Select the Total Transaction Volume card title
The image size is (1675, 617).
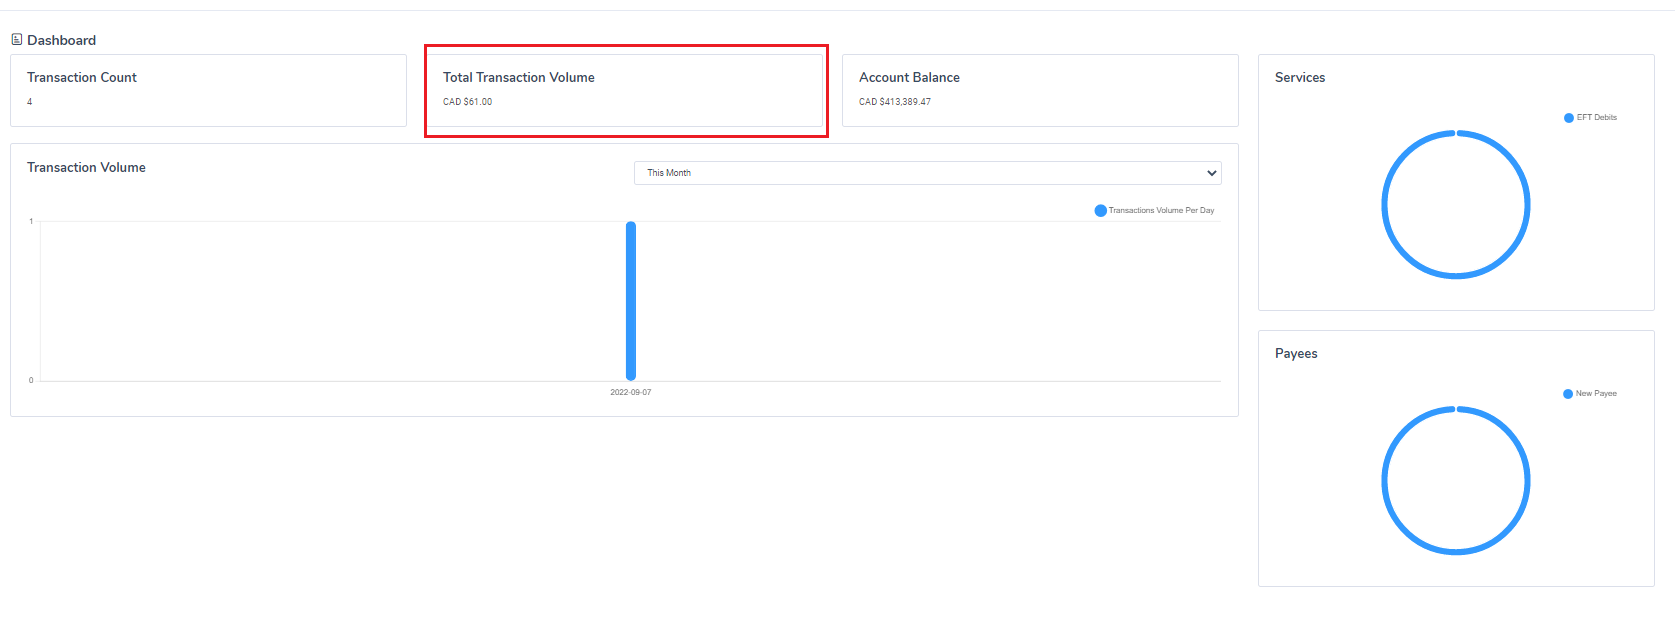click(518, 77)
